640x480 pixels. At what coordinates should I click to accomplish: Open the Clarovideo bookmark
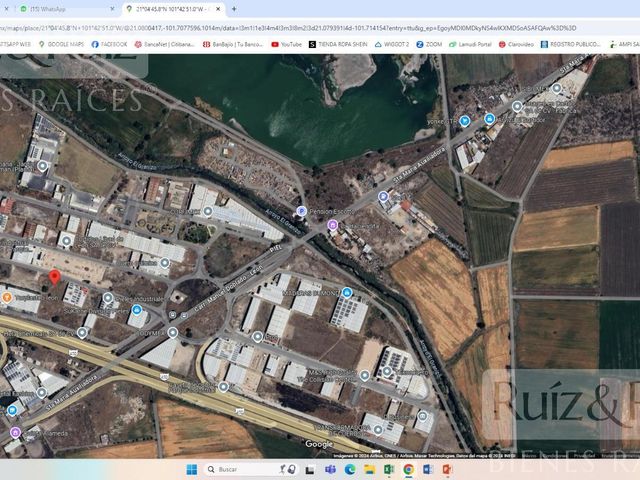pos(516,44)
